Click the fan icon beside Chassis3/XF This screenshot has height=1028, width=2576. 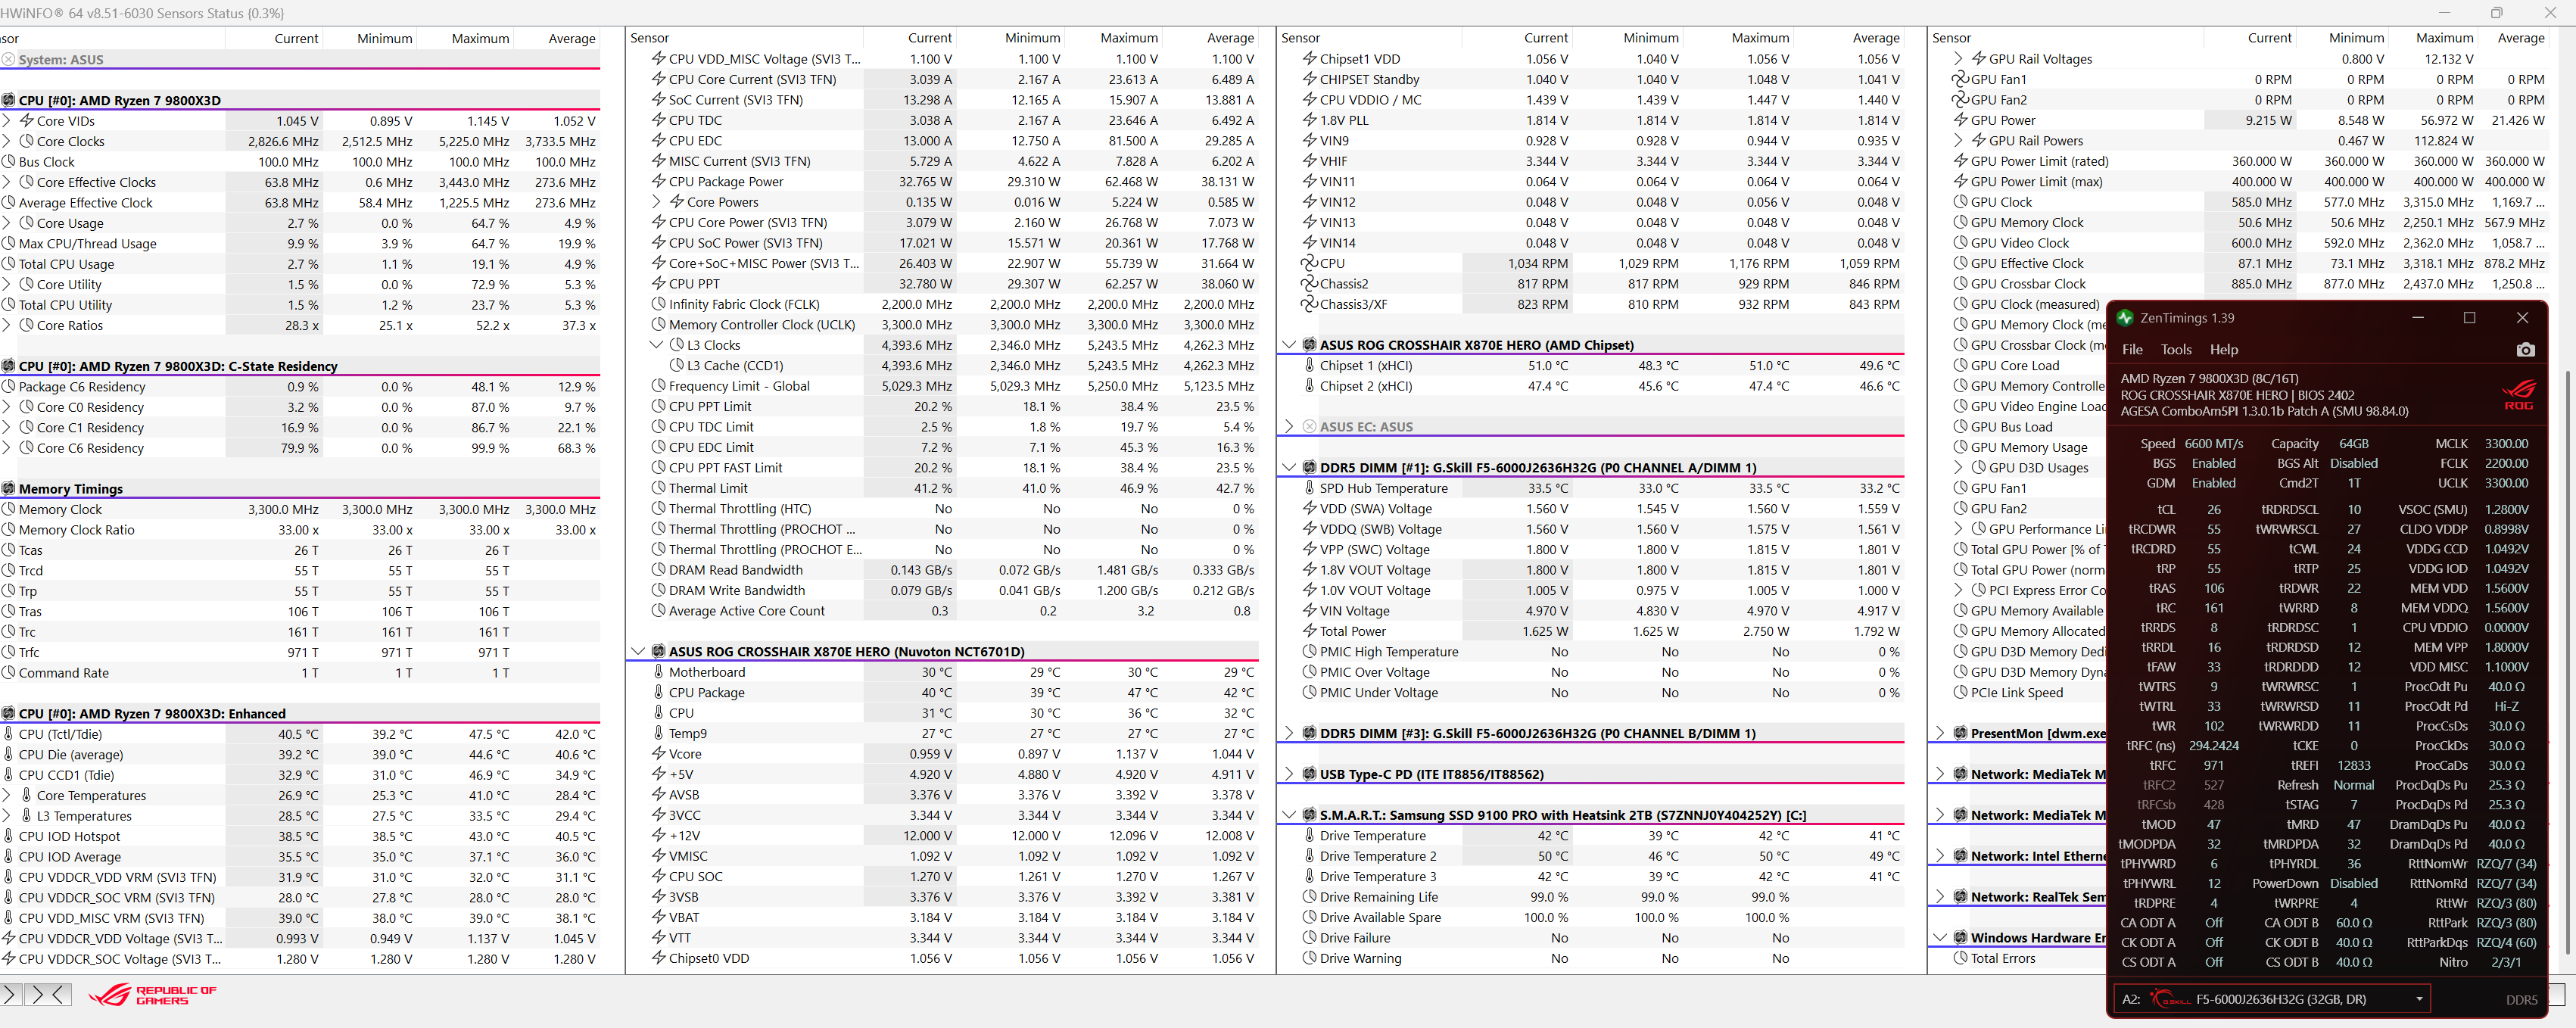1309,304
